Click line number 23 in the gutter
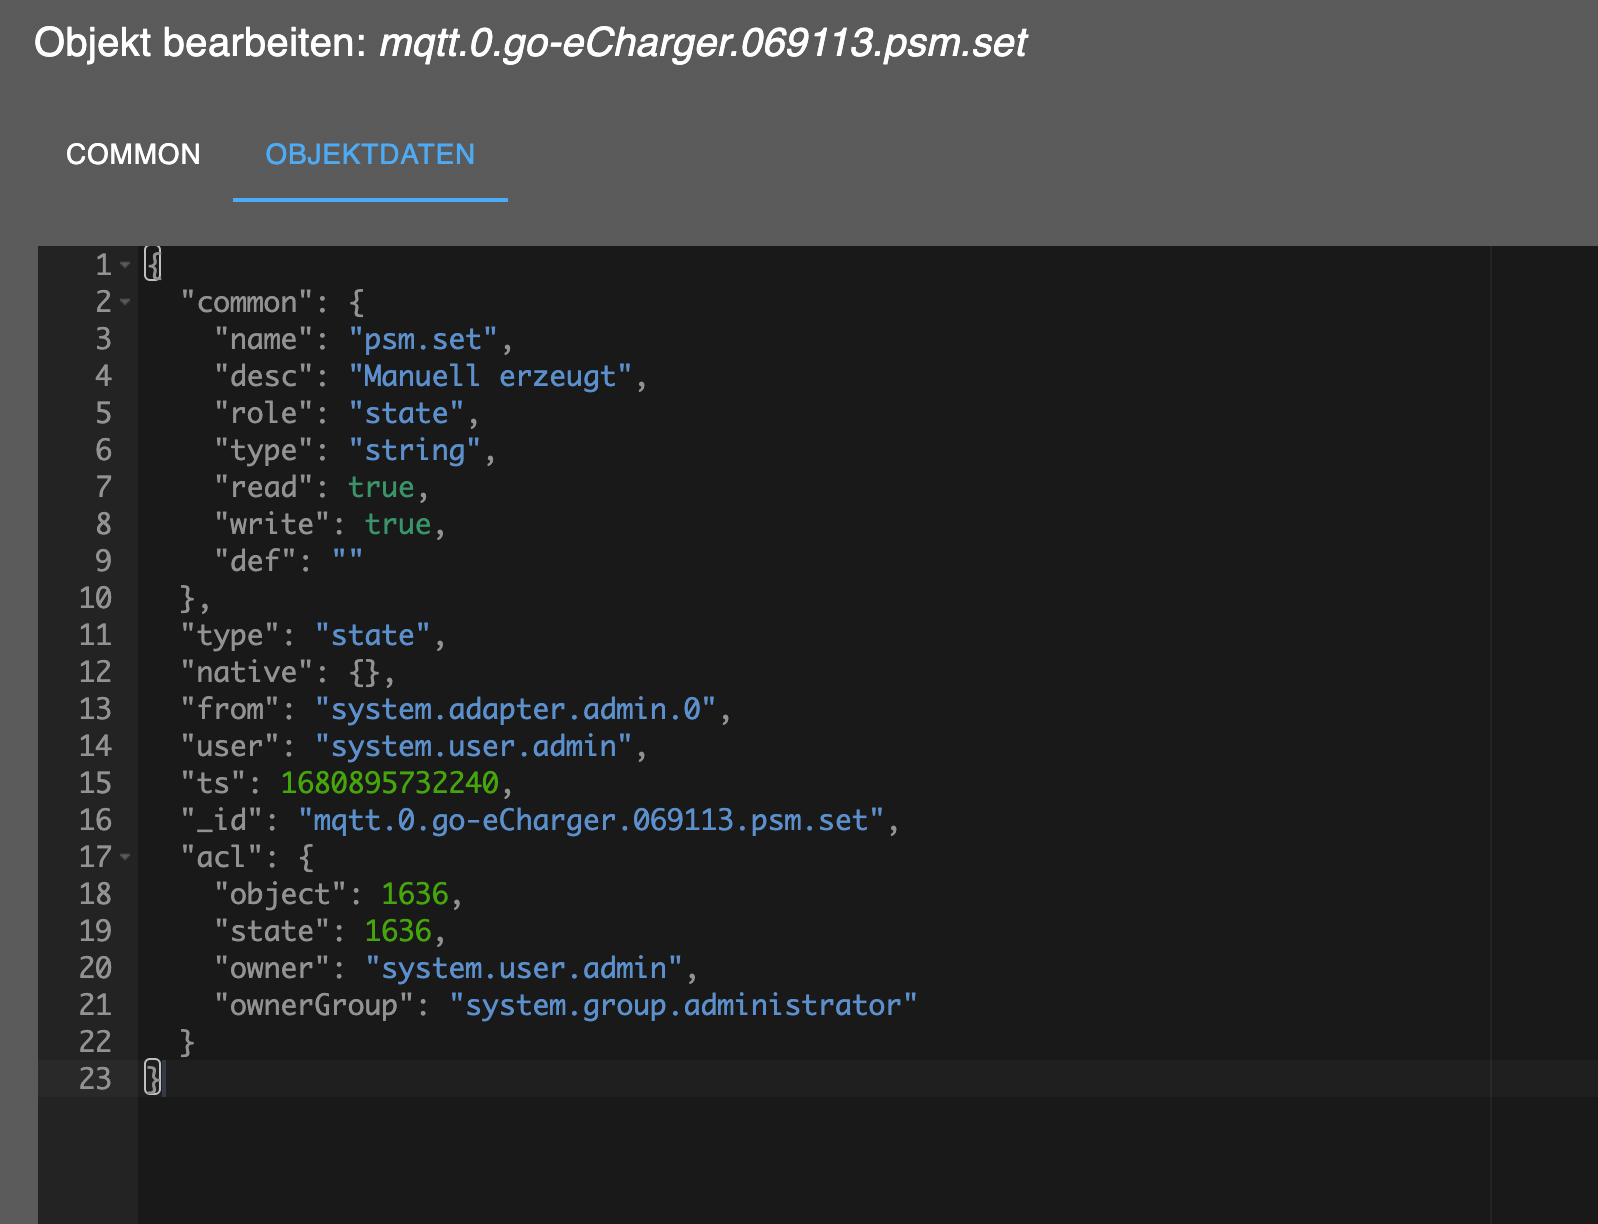 [x=95, y=1079]
